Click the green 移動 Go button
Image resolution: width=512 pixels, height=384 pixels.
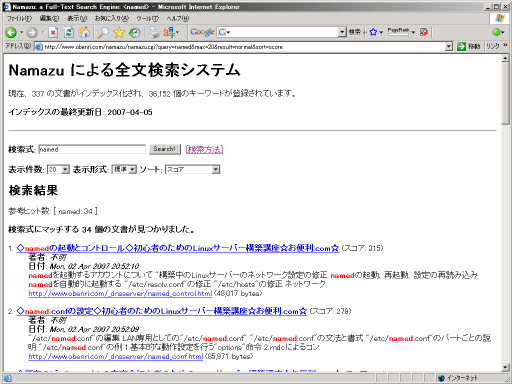(x=469, y=46)
